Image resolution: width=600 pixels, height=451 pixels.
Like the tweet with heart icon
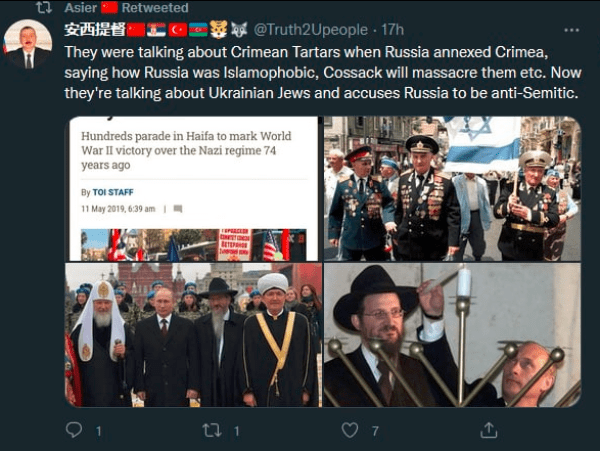pyautogui.click(x=349, y=430)
